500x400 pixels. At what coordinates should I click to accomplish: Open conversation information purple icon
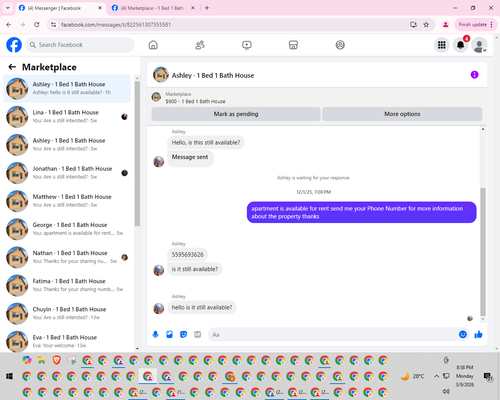click(474, 75)
